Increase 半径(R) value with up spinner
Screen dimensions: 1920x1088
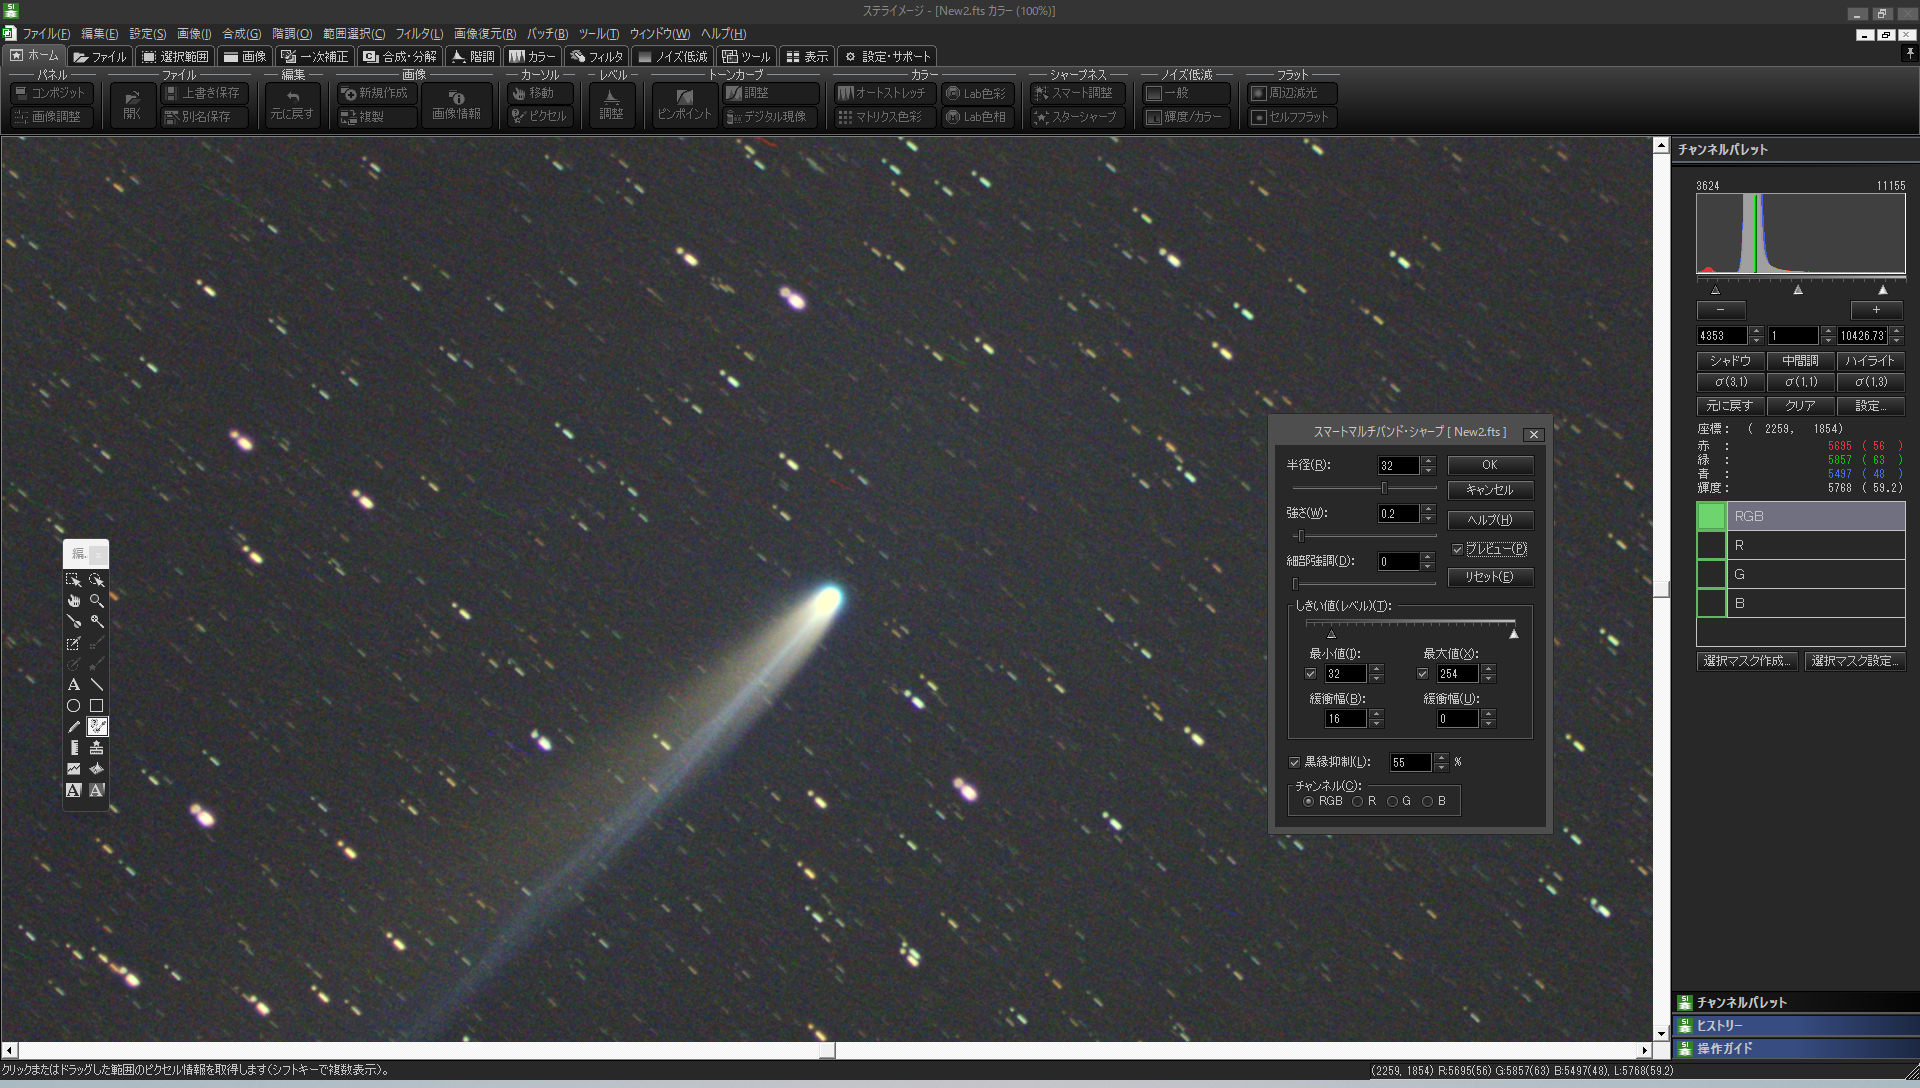pos(1428,461)
